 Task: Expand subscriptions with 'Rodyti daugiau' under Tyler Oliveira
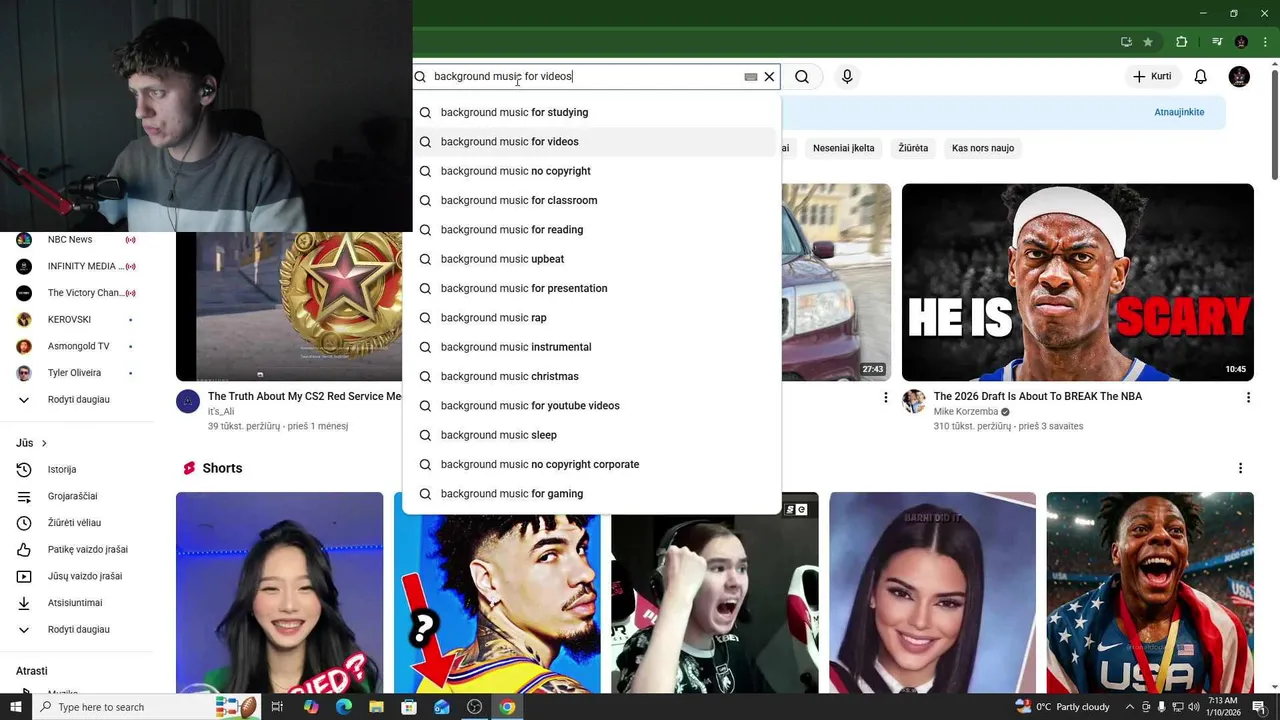pos(76,400)
